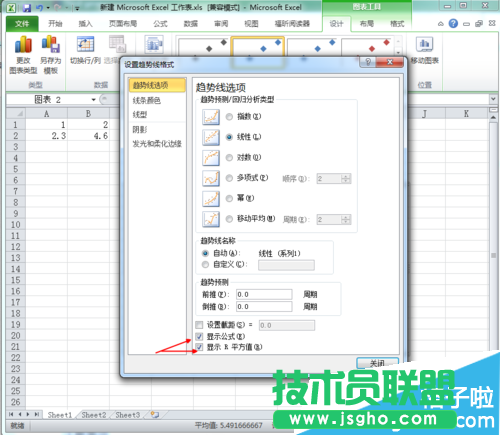500x435 pixels.
Task: Toggle the 显示公式 checkbox
Action: click(199, 336)
